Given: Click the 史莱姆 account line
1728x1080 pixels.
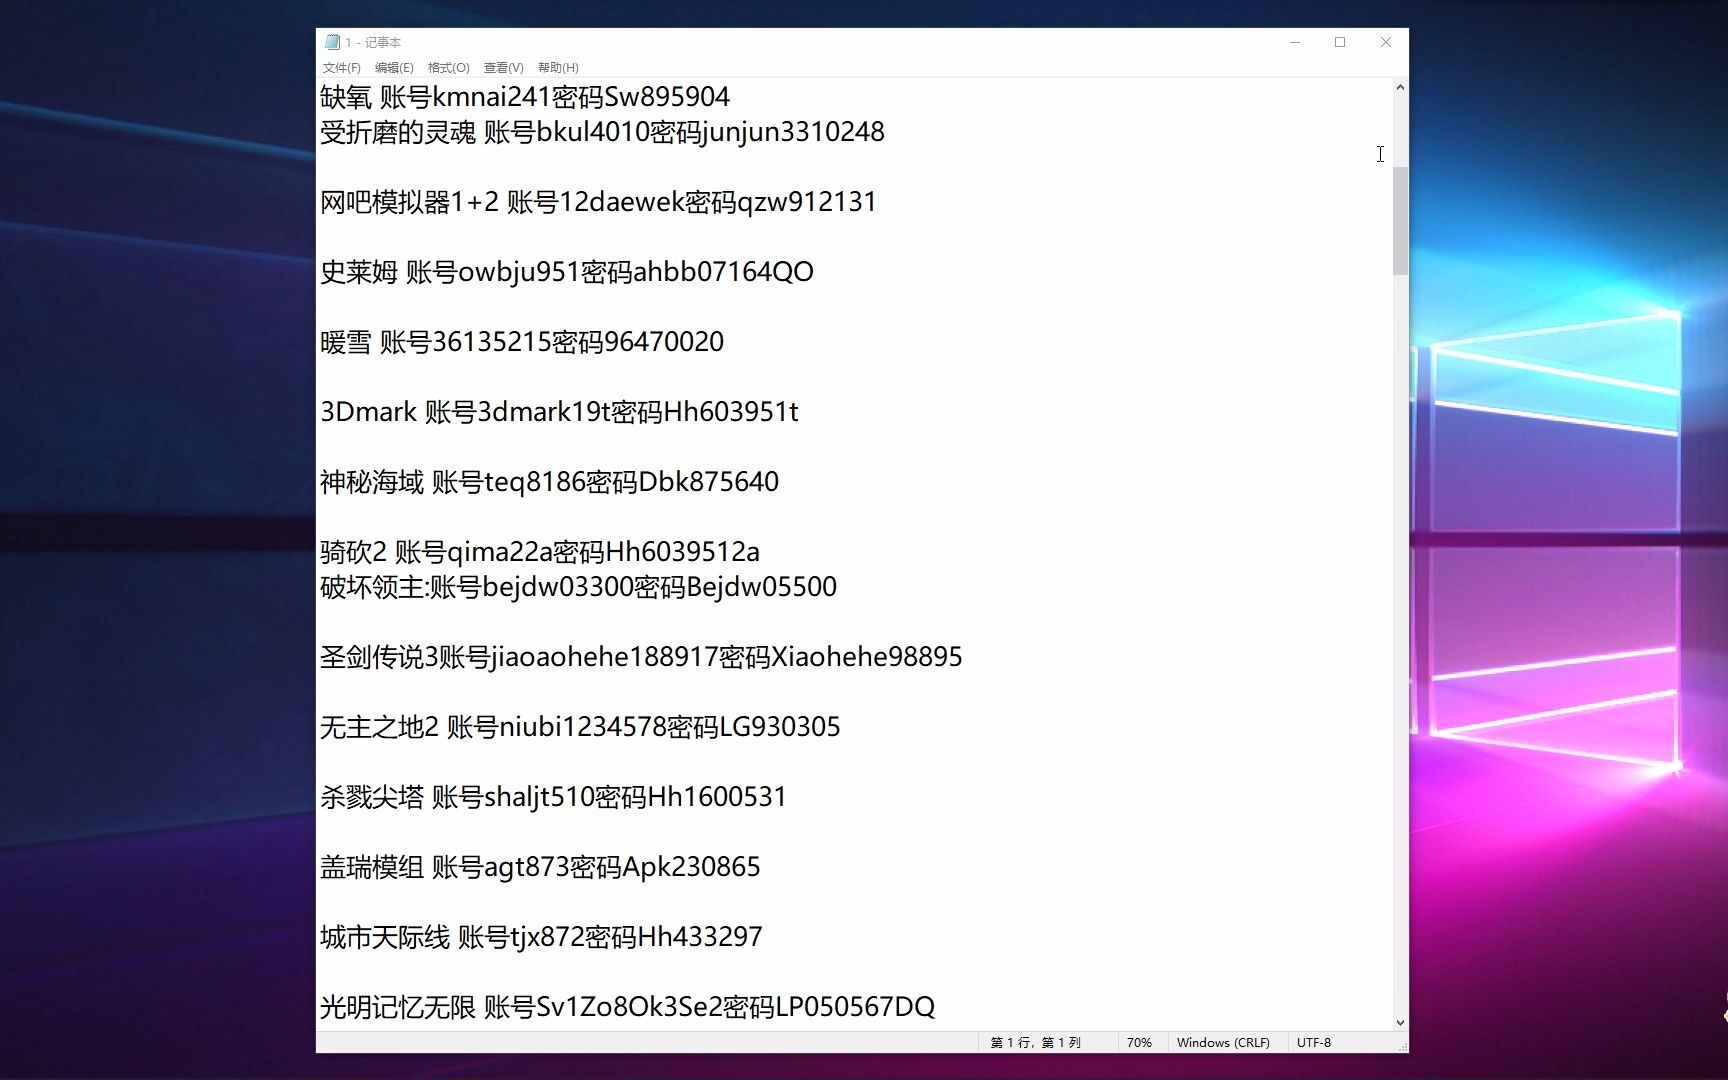Looking at the screenshot, I should [x=567, y=272].
